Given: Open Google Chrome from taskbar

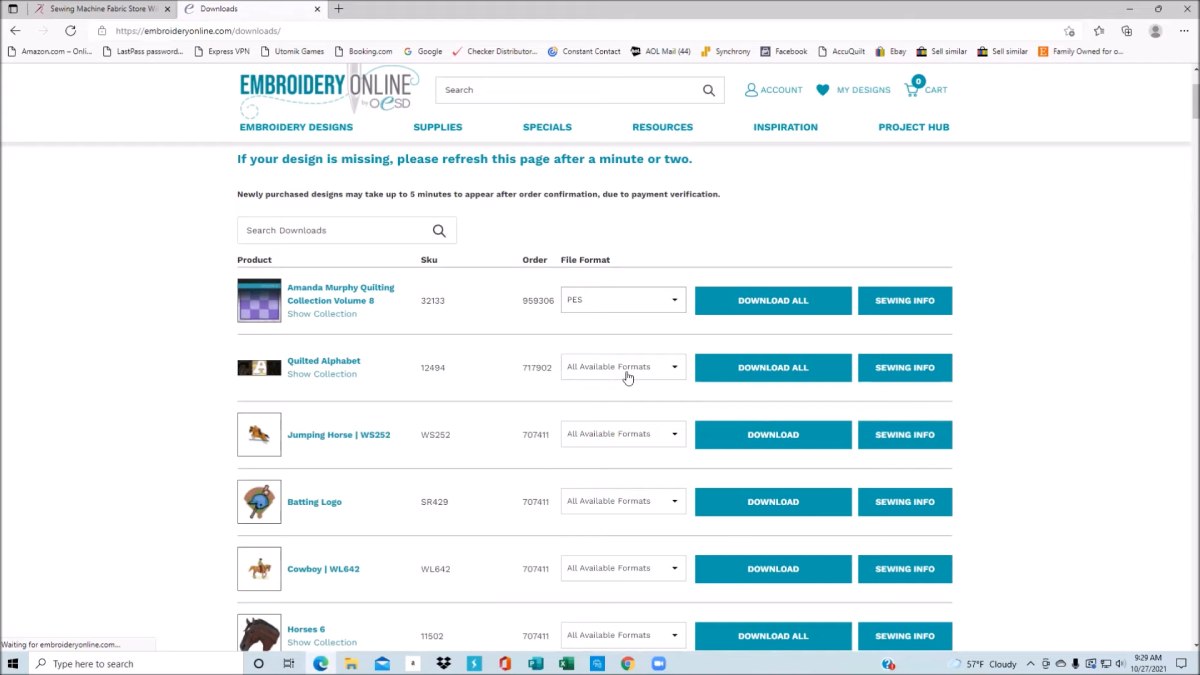Looking at the screenshot, I should coord(627,663).
